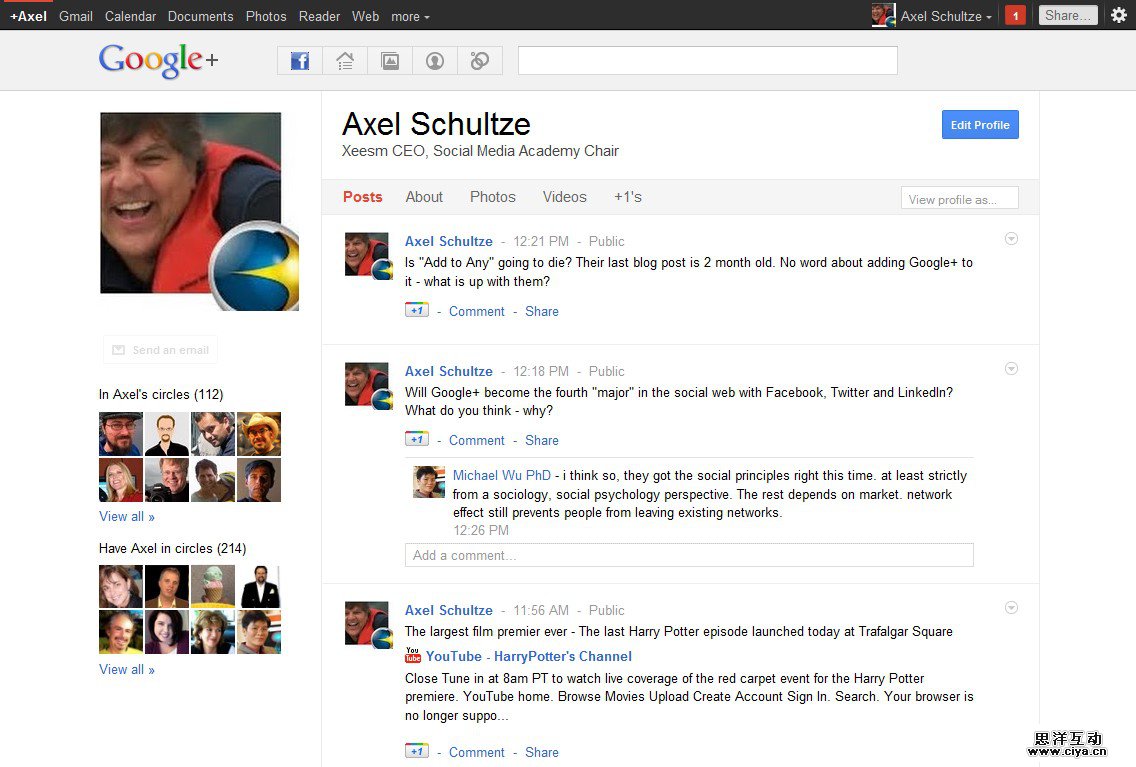Open Documents from the top bar
1136x767 pixels.
(x=201, y=16)
